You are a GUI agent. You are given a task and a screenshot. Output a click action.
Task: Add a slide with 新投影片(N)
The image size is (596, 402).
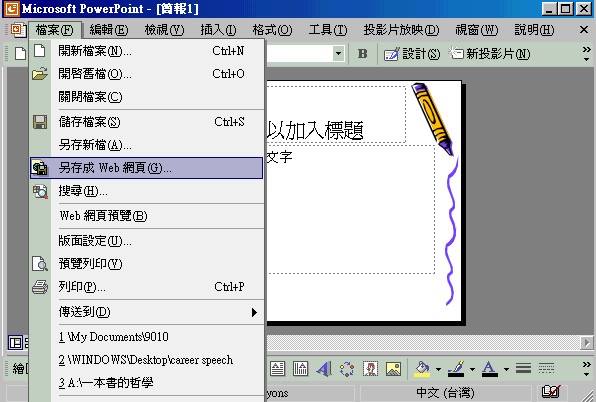490,54
